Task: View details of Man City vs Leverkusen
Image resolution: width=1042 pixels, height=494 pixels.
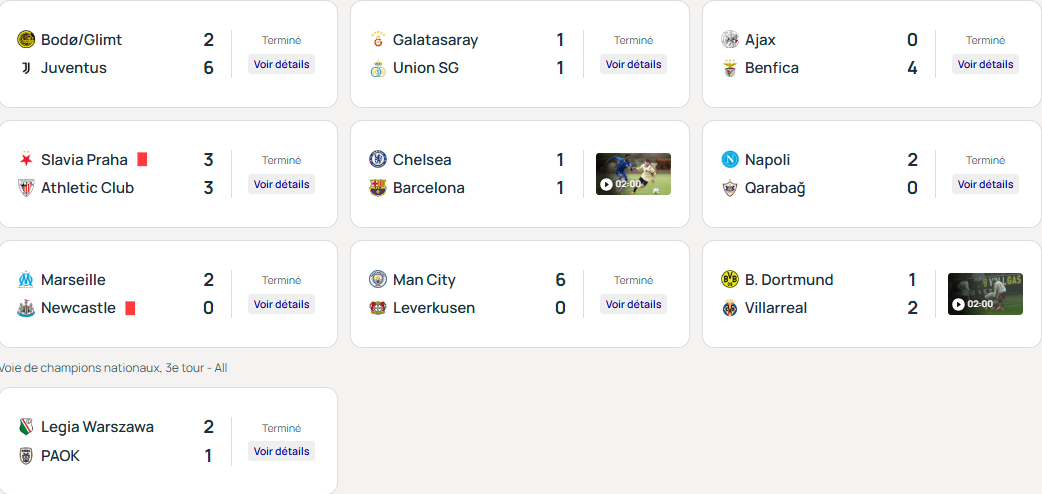Action: point(633,304)
